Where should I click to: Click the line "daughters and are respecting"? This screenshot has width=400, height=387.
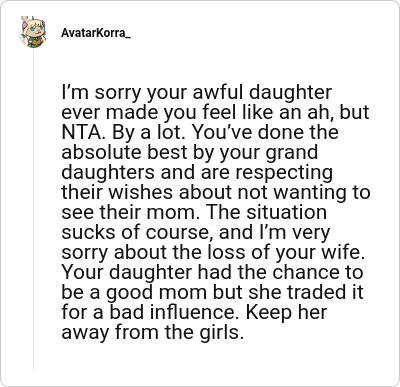(x=197, y=173)
